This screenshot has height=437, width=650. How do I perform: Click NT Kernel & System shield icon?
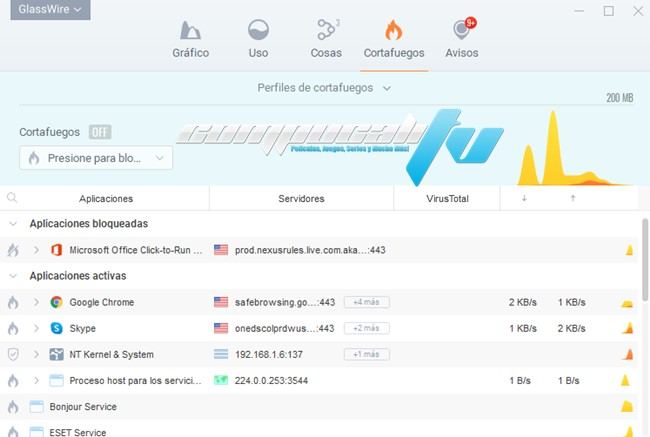point(13,354)
